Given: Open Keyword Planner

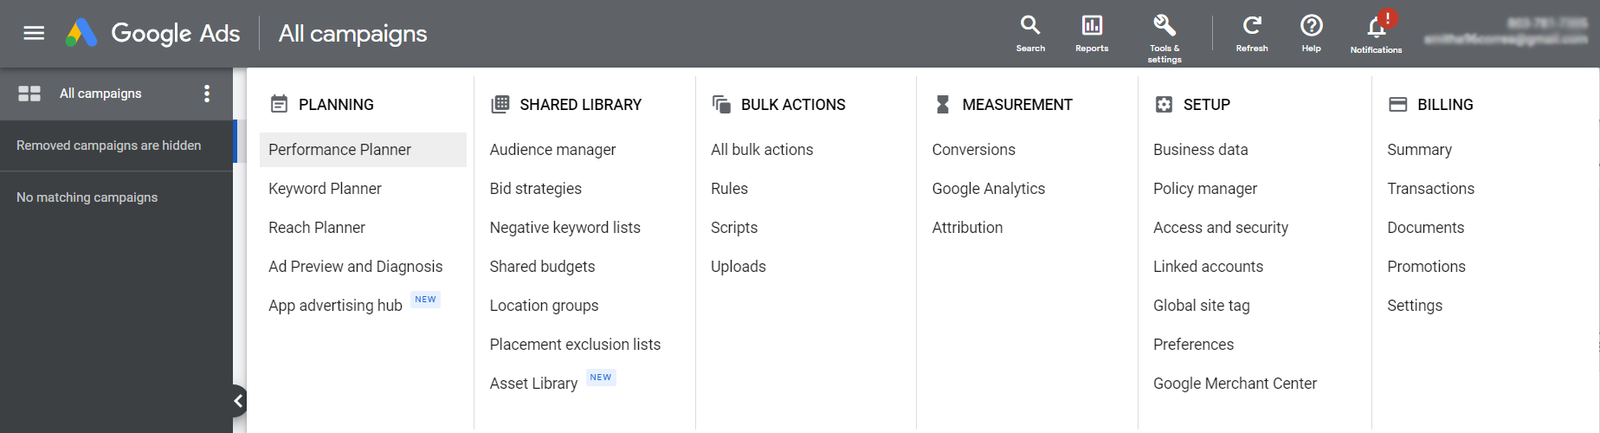Looking at the screenshot, I should [x=325, y=189].
